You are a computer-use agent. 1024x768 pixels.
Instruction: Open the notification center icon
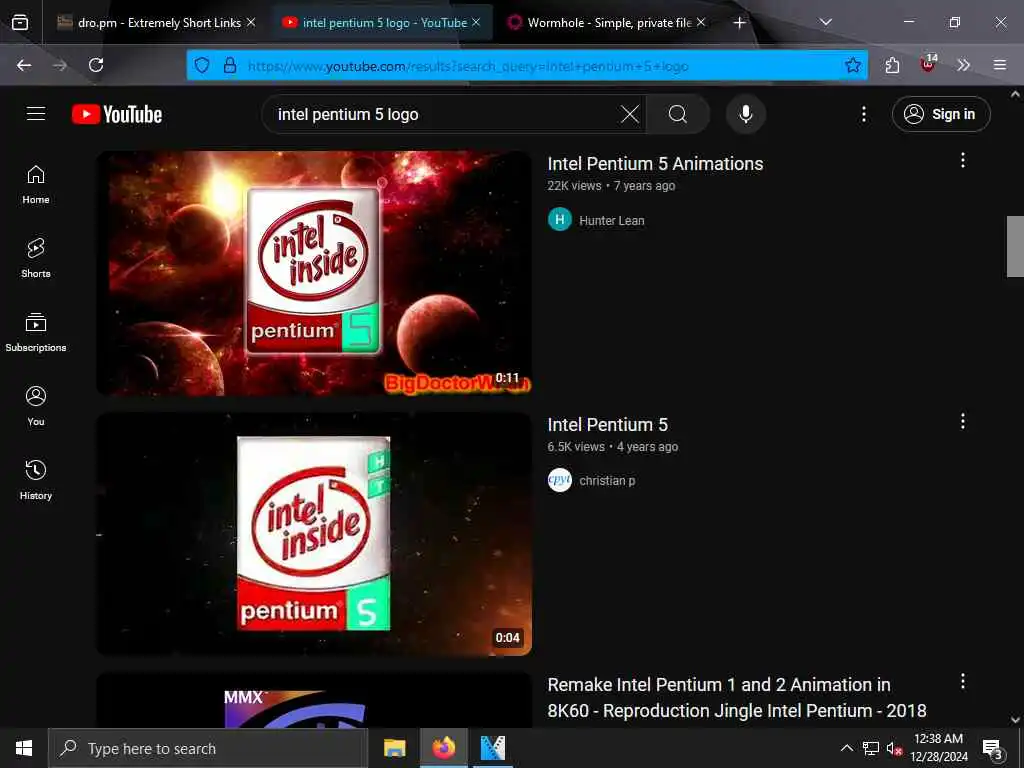[x=992, y=749]
